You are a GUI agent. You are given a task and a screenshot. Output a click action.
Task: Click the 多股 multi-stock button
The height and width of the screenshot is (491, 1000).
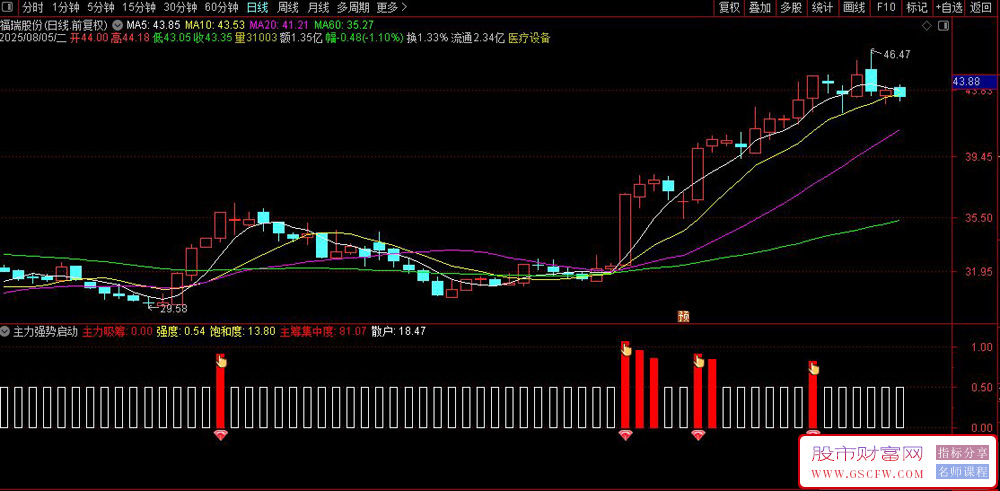791,8
